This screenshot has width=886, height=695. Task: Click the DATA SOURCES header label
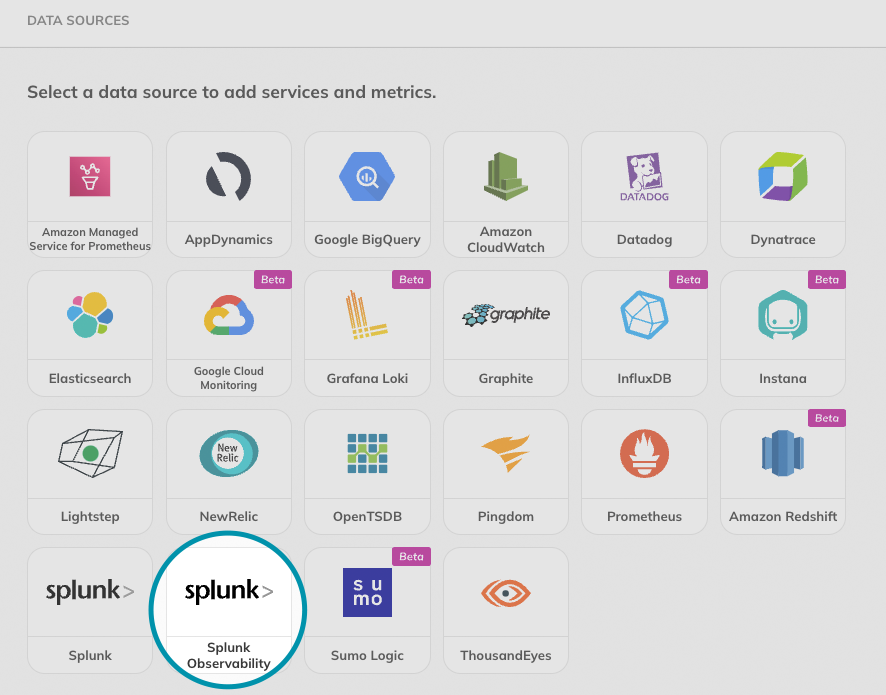coord(78,20)
